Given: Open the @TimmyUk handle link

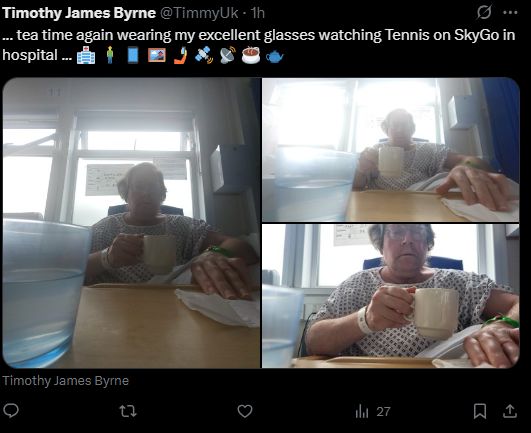Looking at the screenshot, I should [199, 13].
